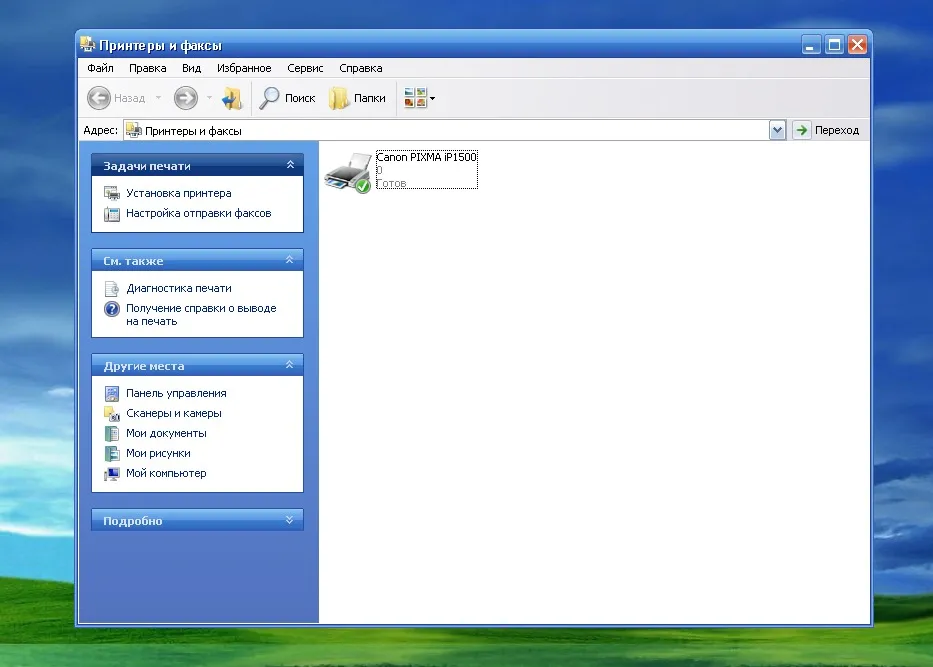Open the Forward button history dropdown arrow
Viewport: 933px width, 667px height.
(209, 98)
